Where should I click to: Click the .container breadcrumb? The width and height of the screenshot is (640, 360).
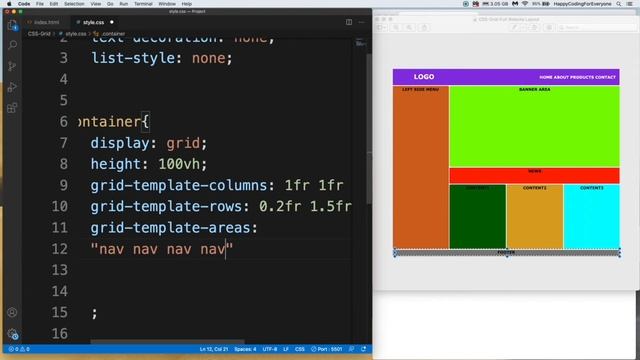(x=113, y=34)
